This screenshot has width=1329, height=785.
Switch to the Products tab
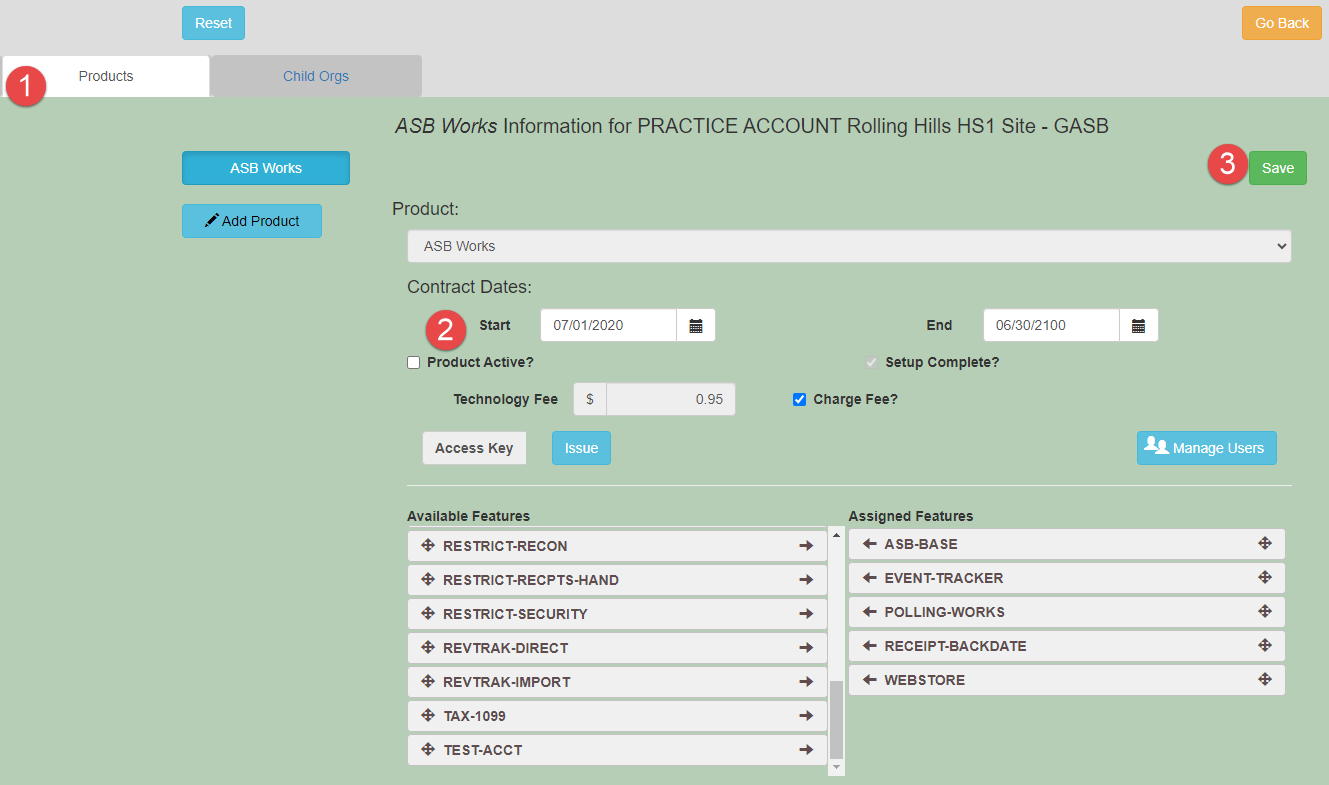(106, 76)
